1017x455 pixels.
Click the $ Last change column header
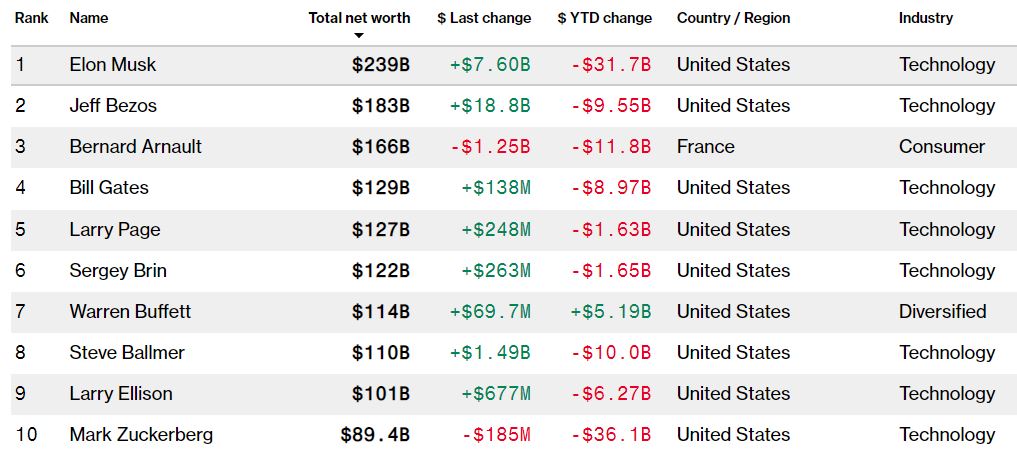pos(484,18)
